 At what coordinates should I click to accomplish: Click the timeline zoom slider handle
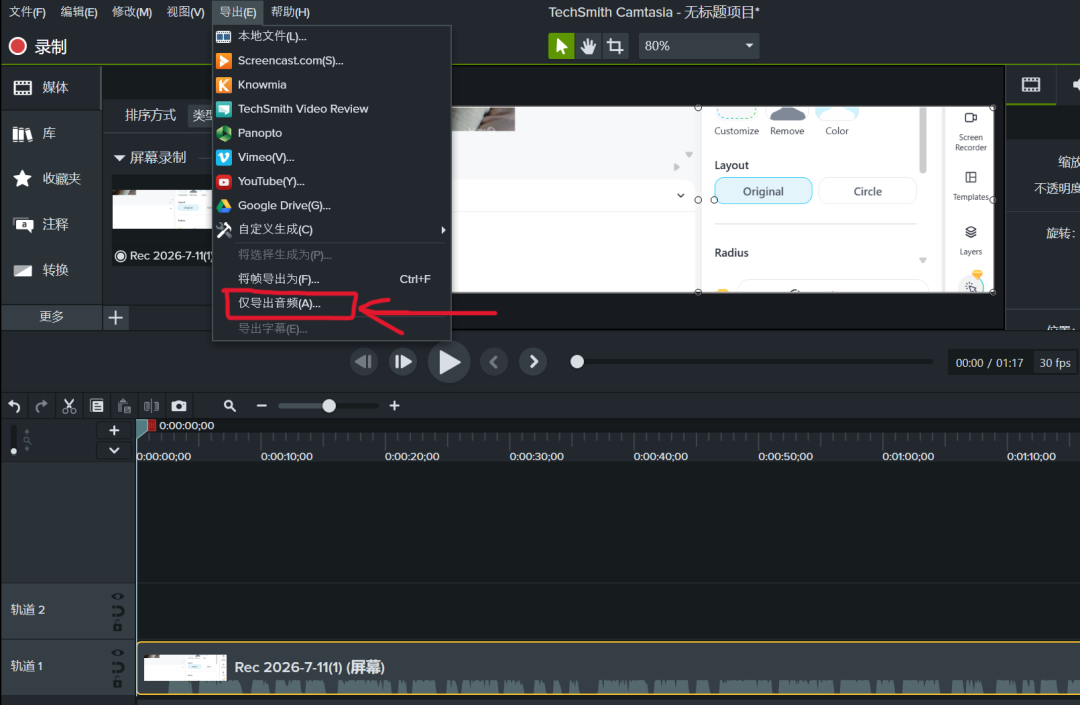click(329, 406)
